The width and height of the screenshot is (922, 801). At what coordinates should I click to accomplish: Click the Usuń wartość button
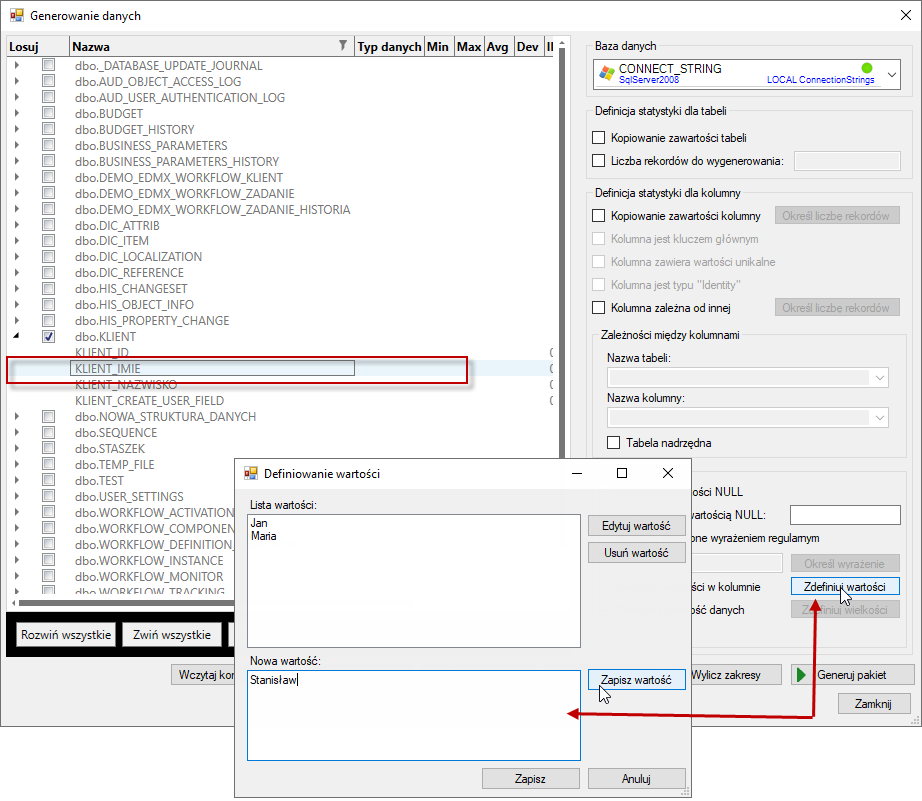point(636,553)
